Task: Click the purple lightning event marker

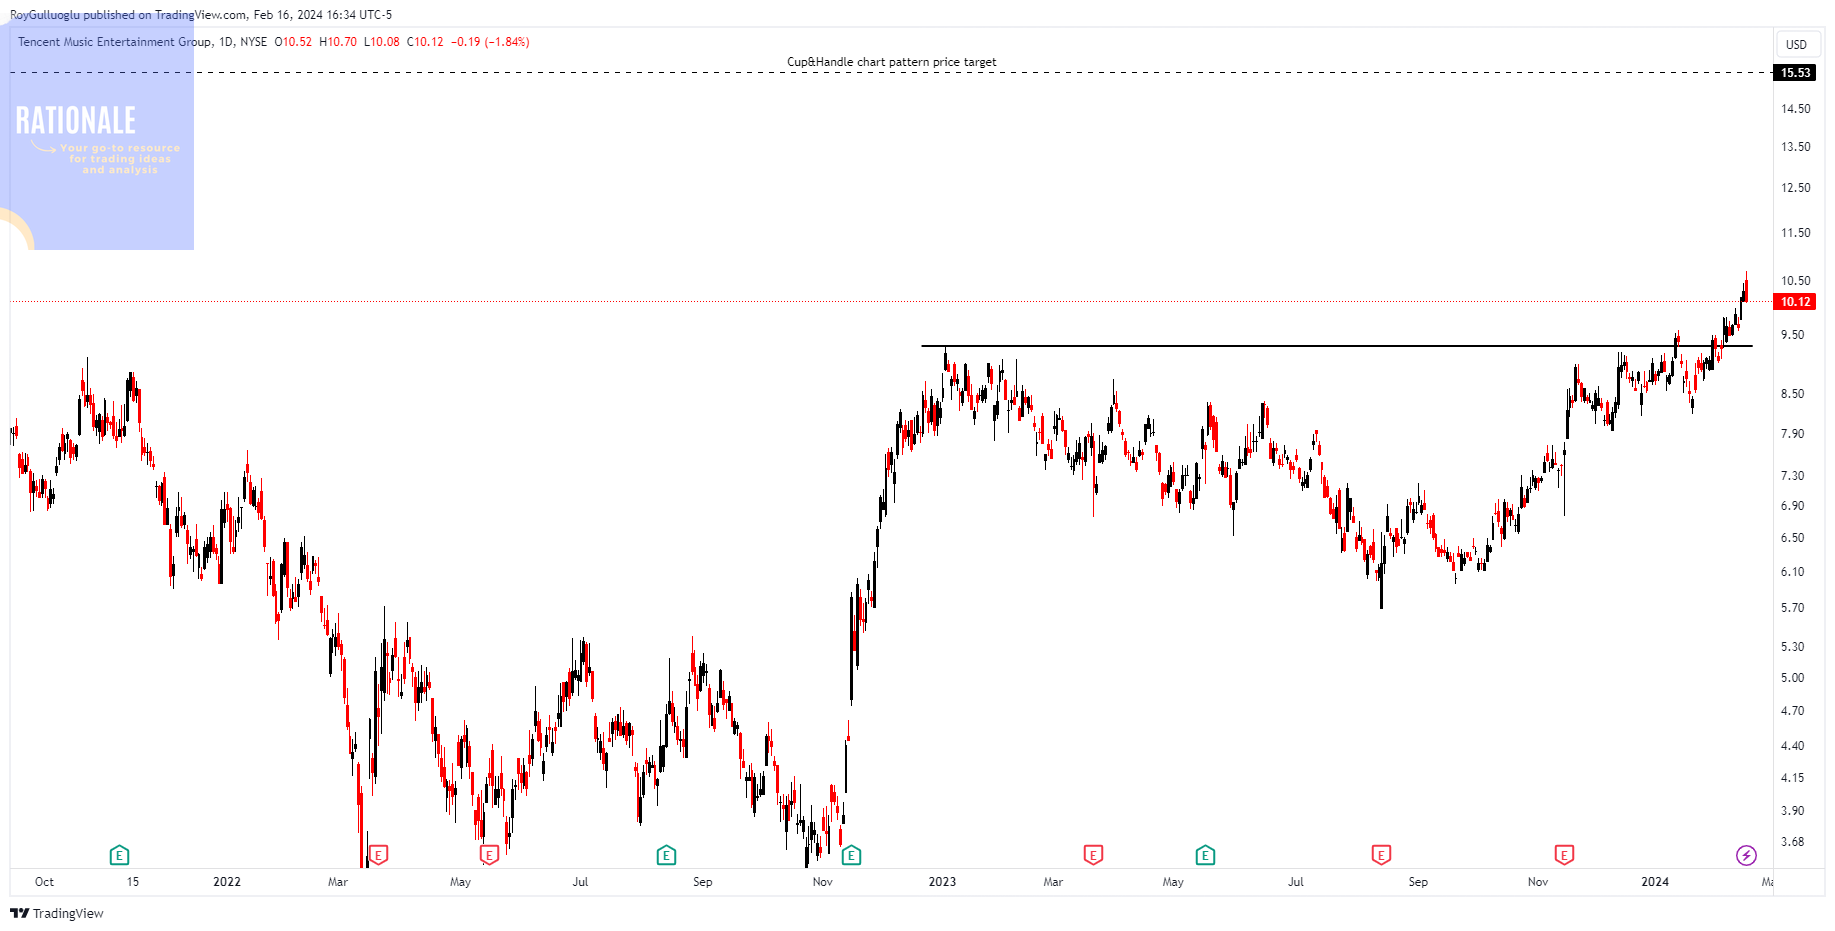Action: (1746, 855)
